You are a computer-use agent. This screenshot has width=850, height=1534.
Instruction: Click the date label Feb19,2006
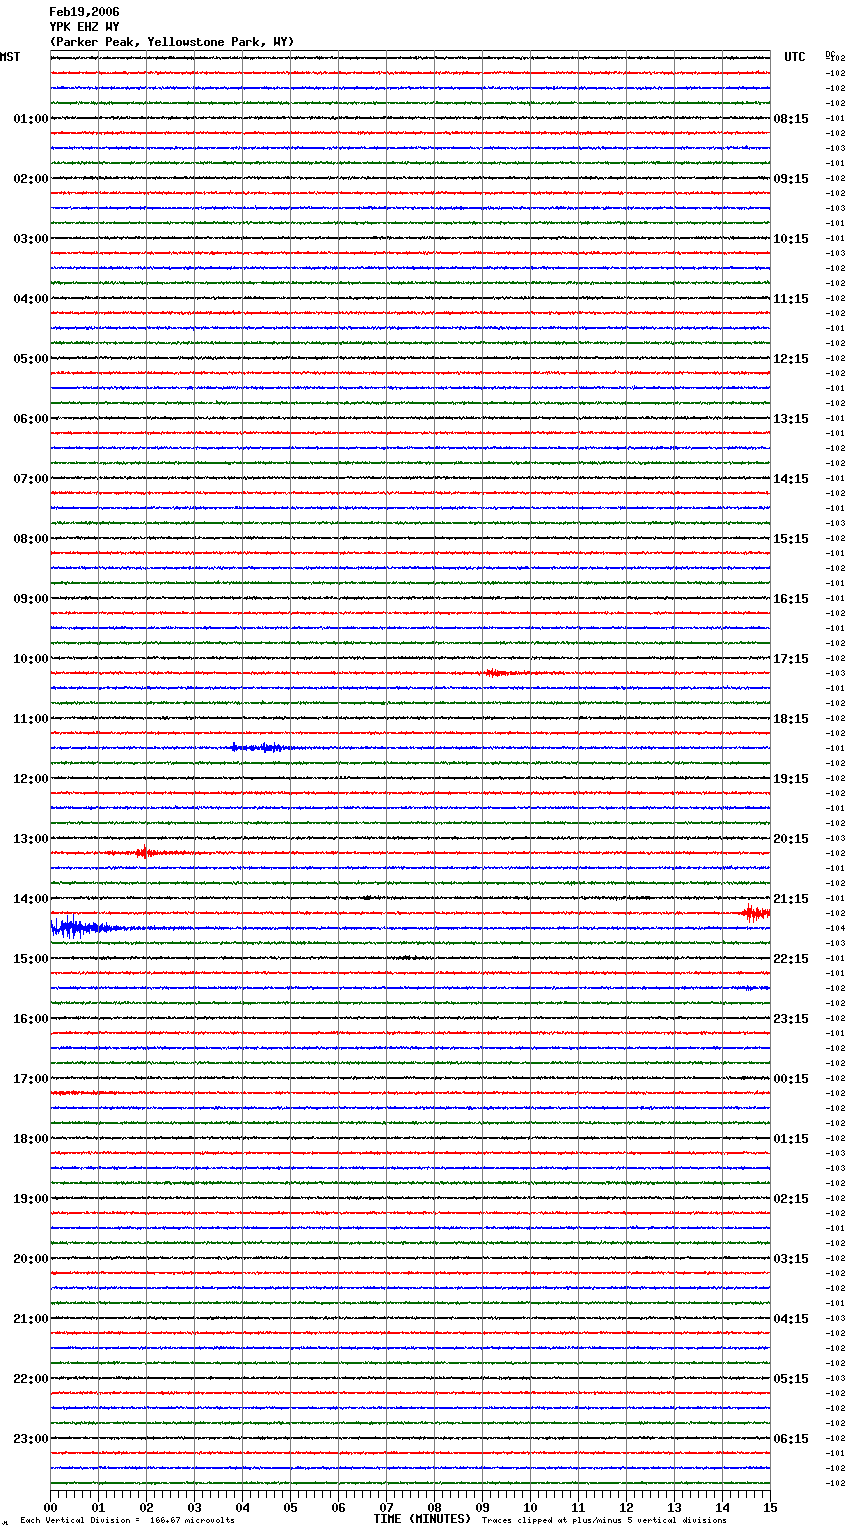[x=84, y=12]
